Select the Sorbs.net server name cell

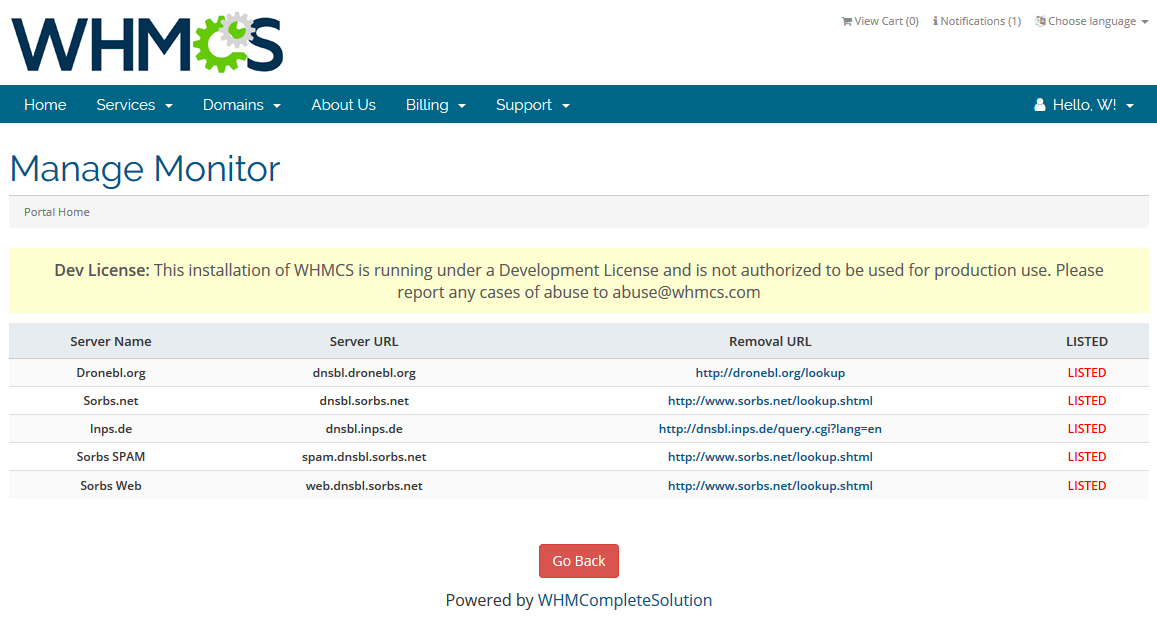pyautogui.click(x=111, y=401)
